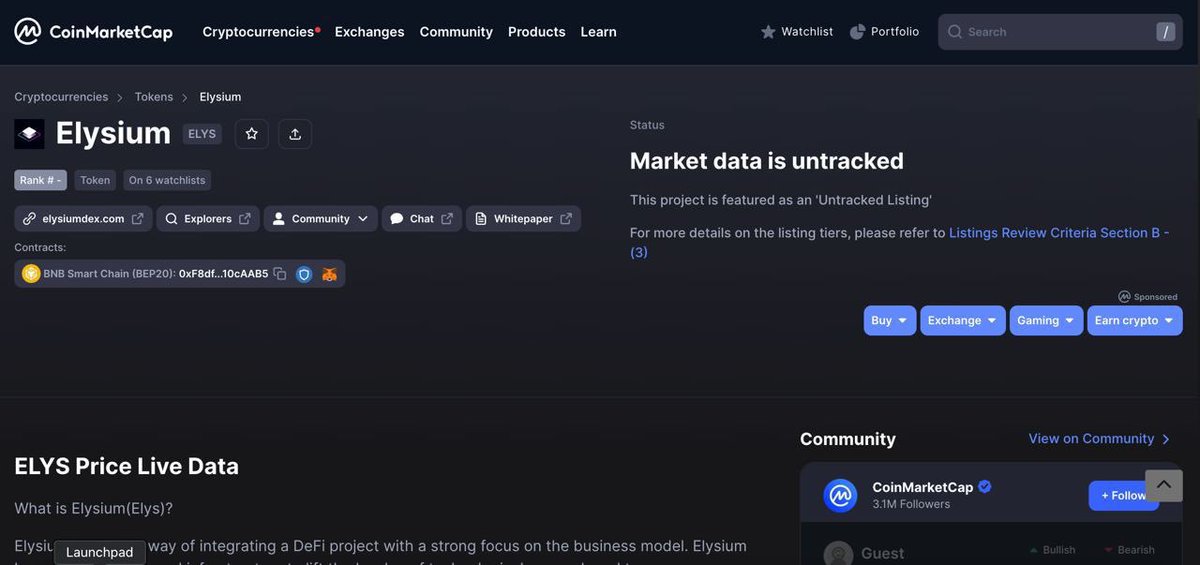Click the Watchlist star icon in header

tap(768, 32)
